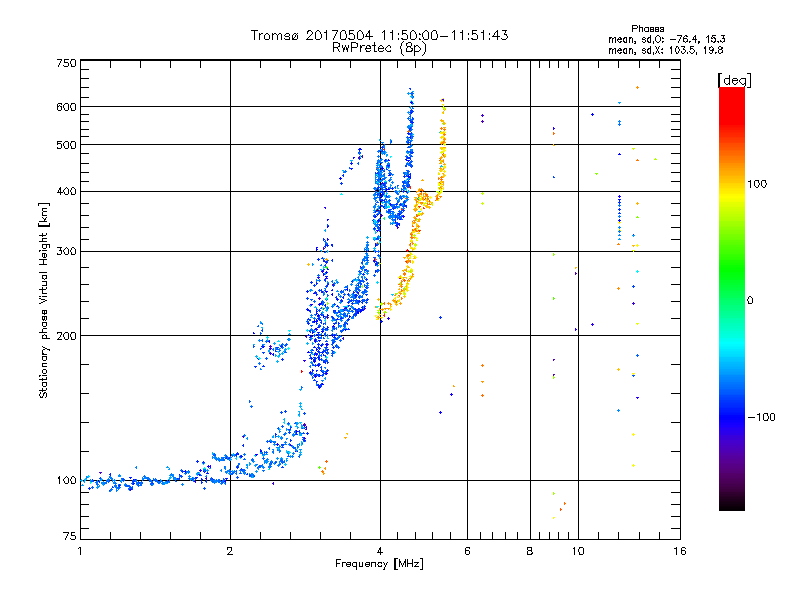Click the x-axis tick label '1'
The image size is (800, 600).
pos(80,551)
